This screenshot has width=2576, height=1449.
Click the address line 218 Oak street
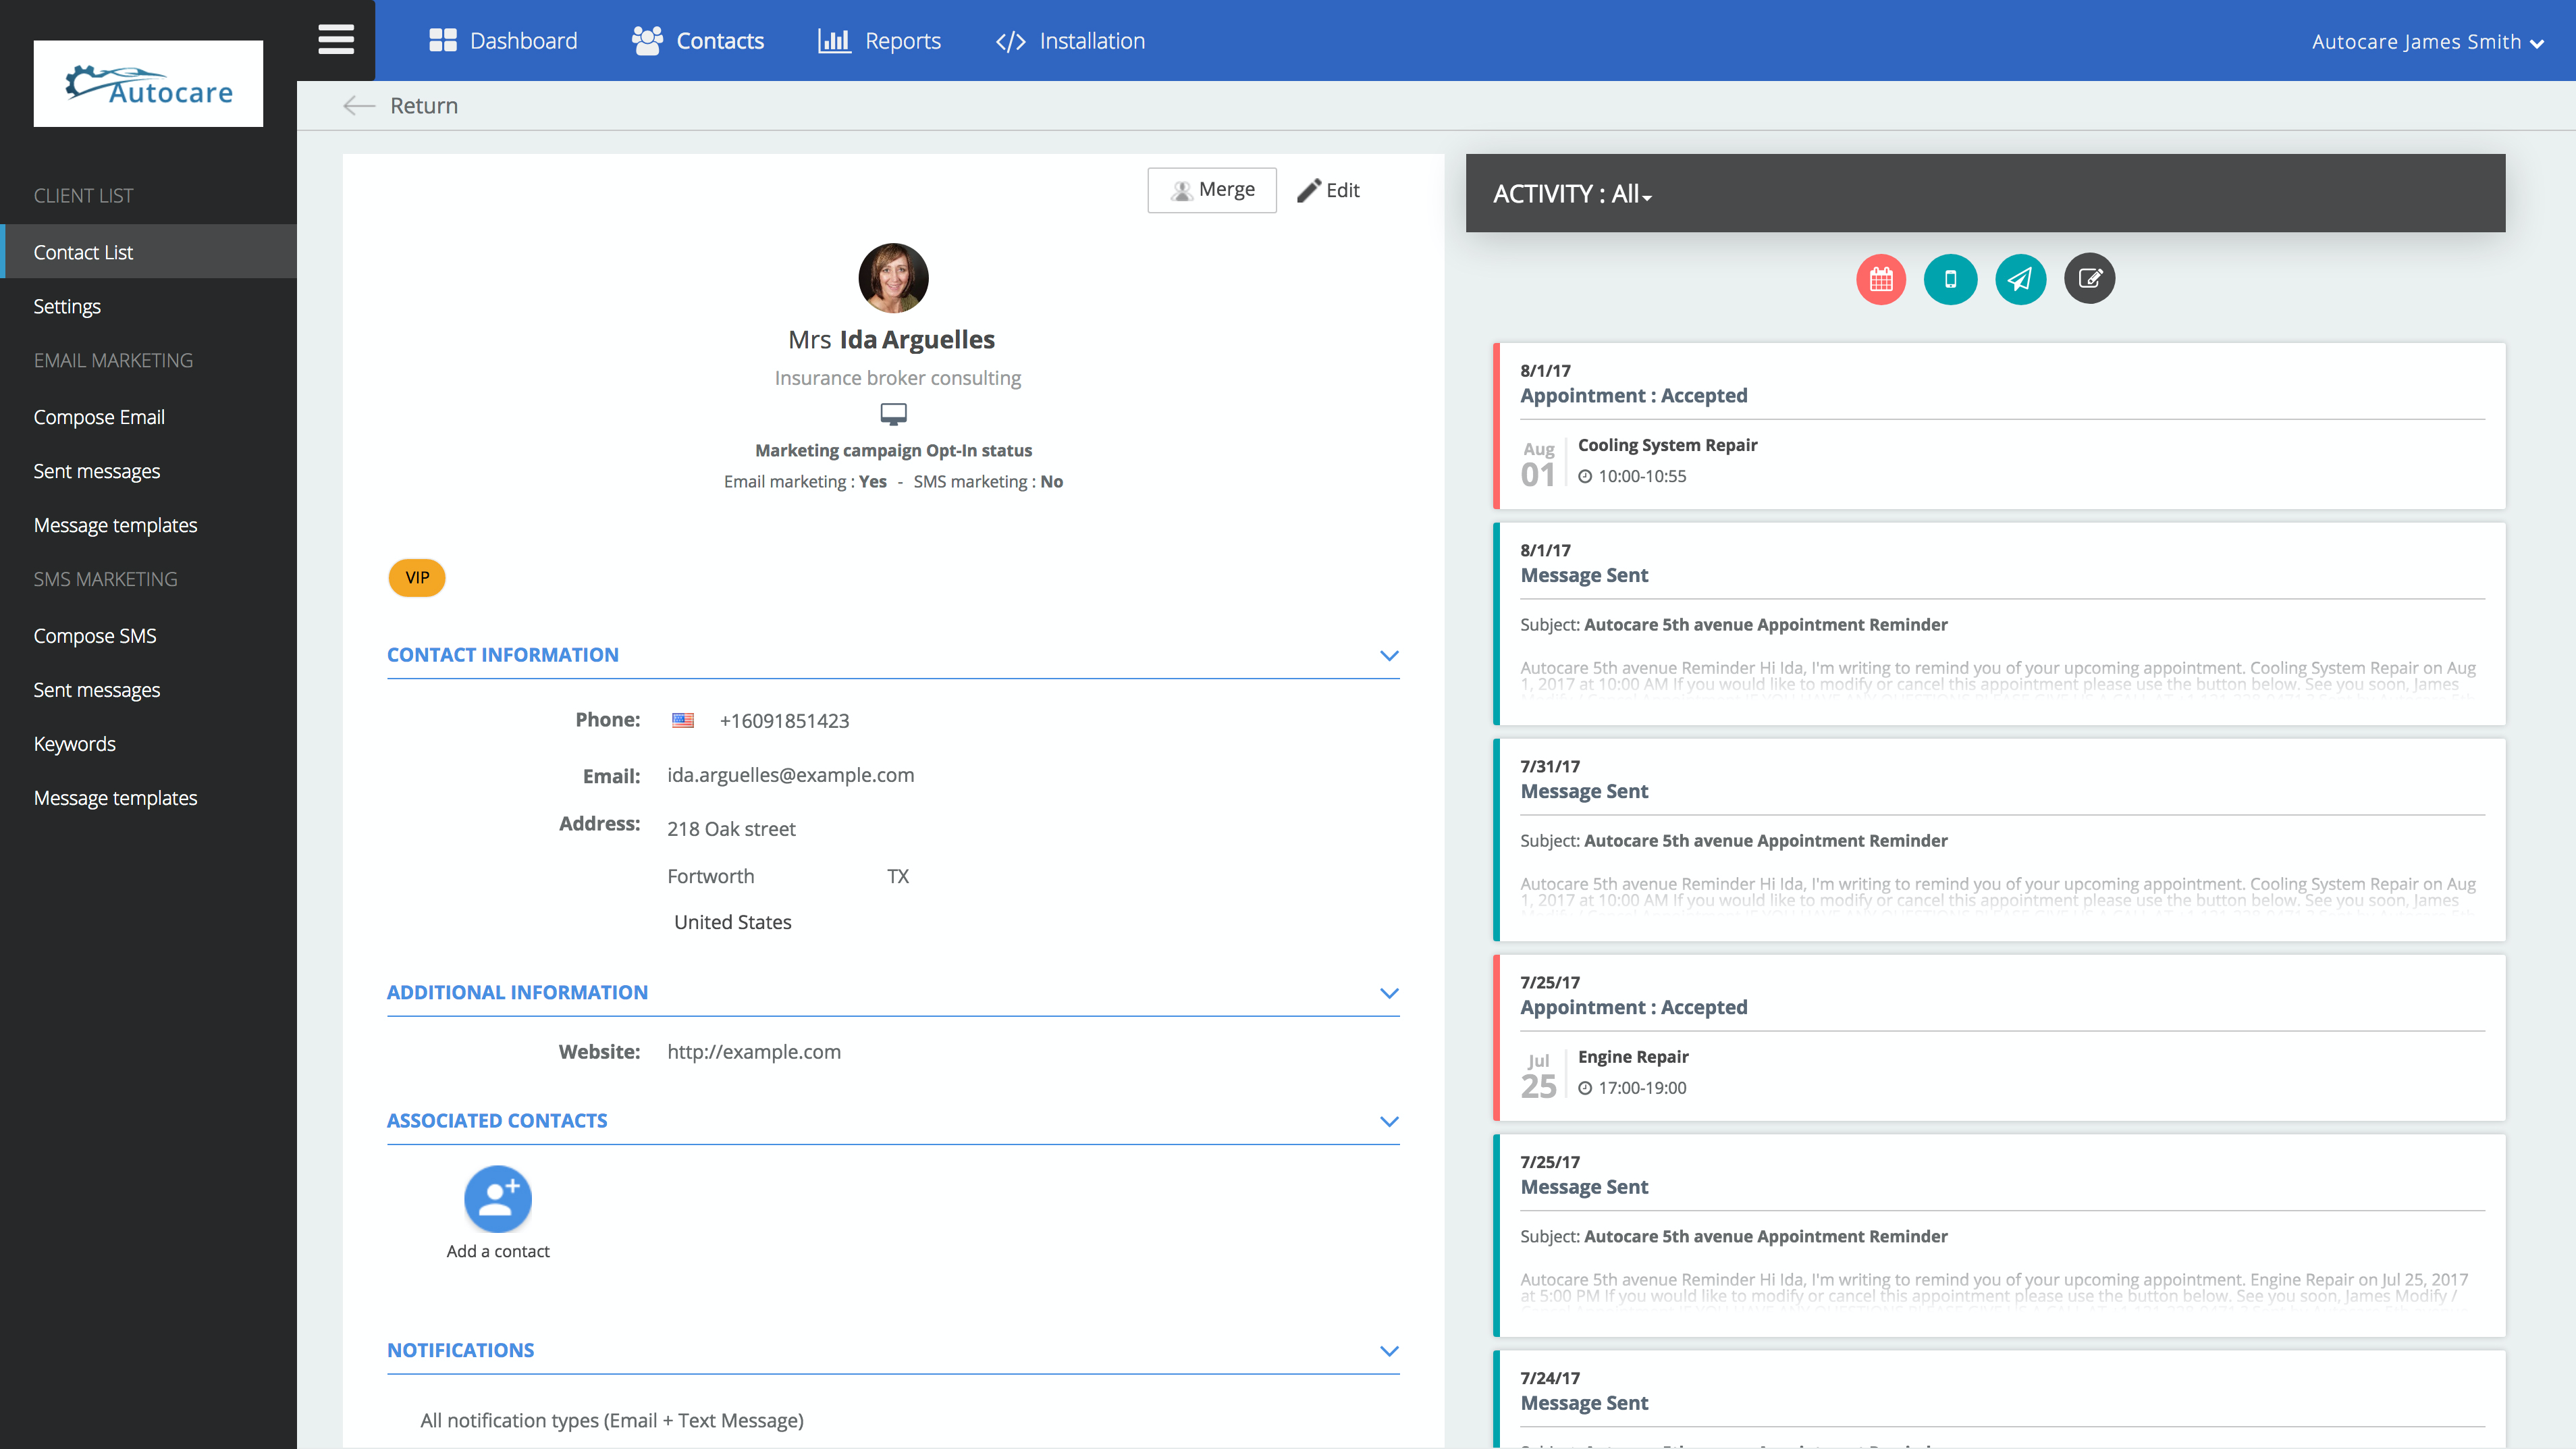(731, 829)
